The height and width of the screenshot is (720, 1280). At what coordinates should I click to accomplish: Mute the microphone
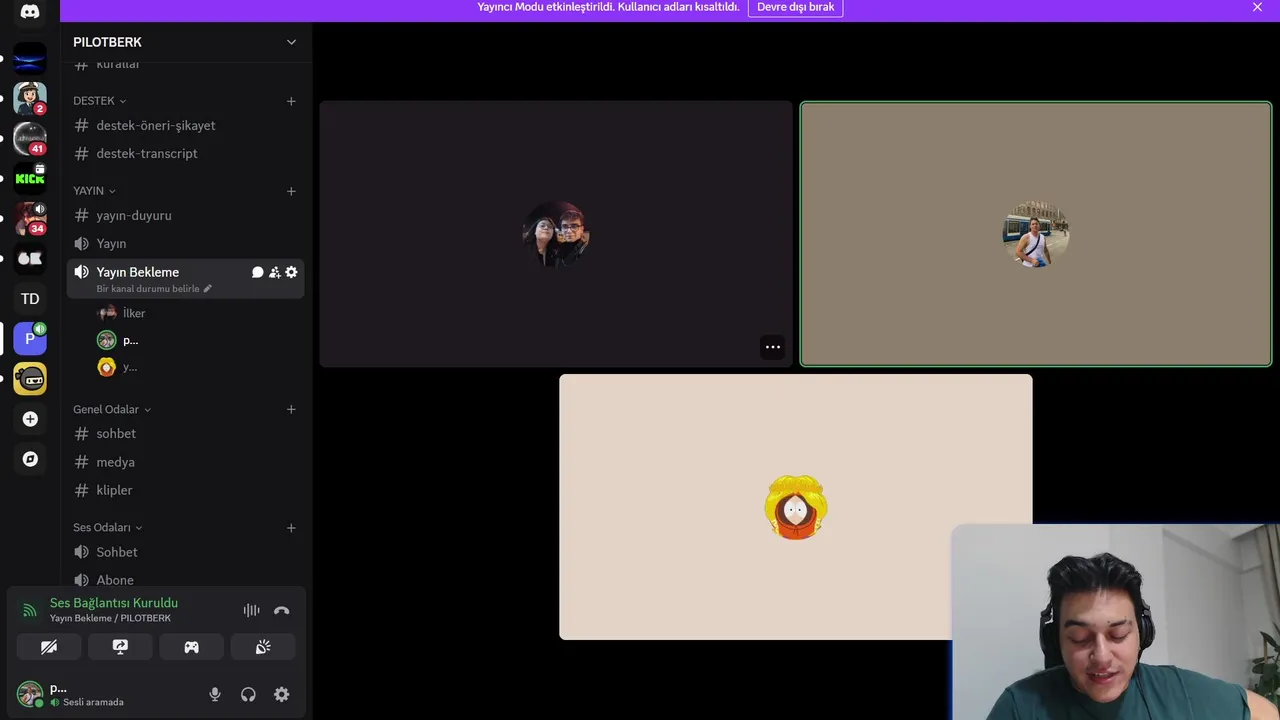(x=214, y=694)
